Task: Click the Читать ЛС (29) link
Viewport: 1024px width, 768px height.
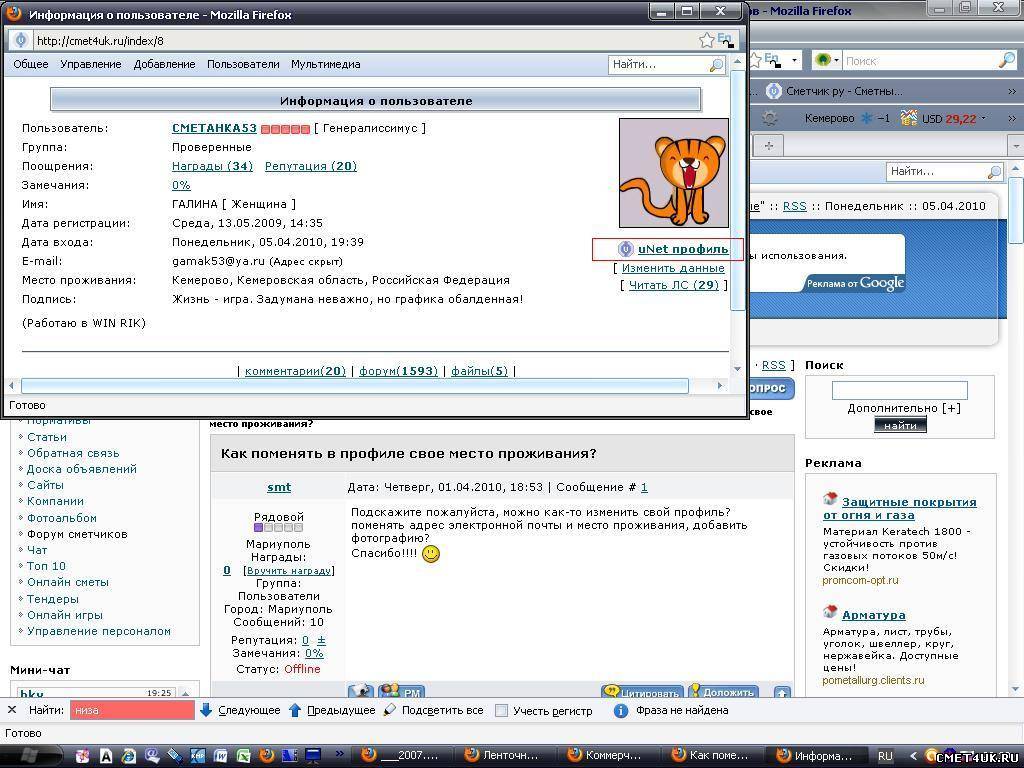Action: (673, 285)
